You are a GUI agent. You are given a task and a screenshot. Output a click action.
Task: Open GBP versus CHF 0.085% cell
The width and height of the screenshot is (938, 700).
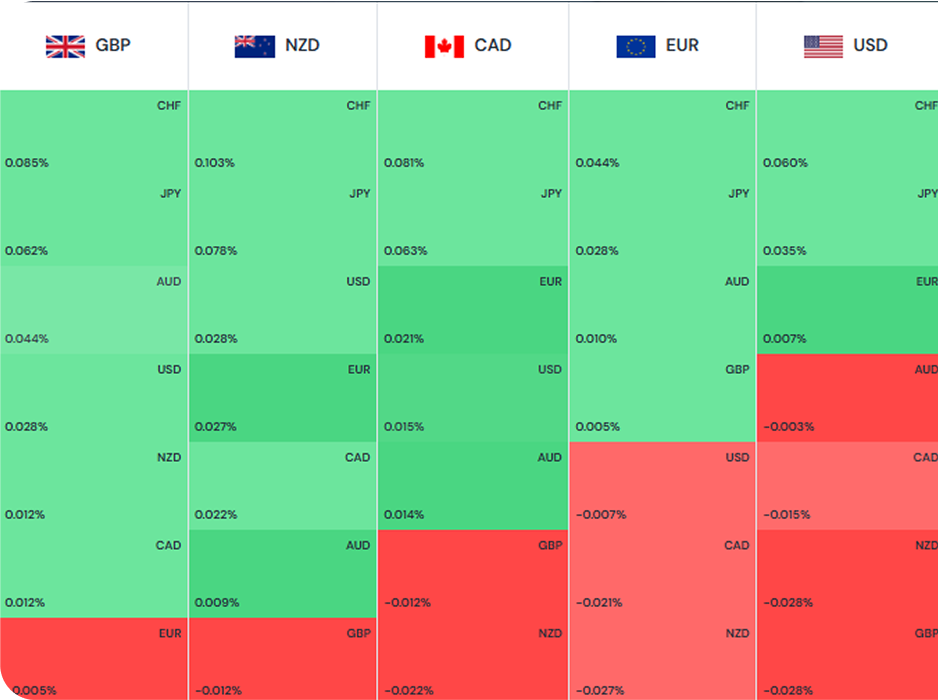(94, 134)
